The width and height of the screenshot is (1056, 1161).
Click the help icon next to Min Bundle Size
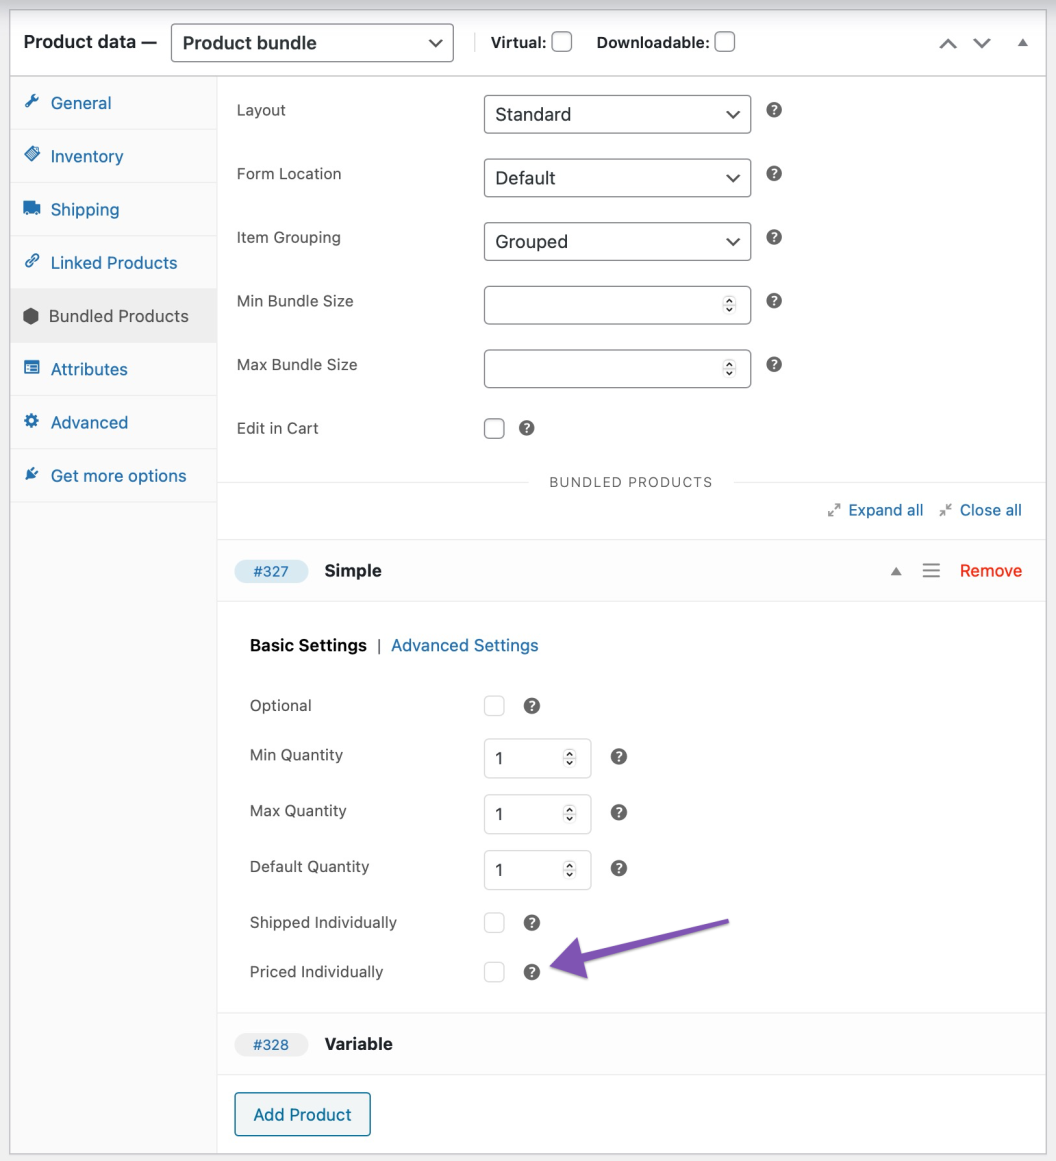(773, 300)
